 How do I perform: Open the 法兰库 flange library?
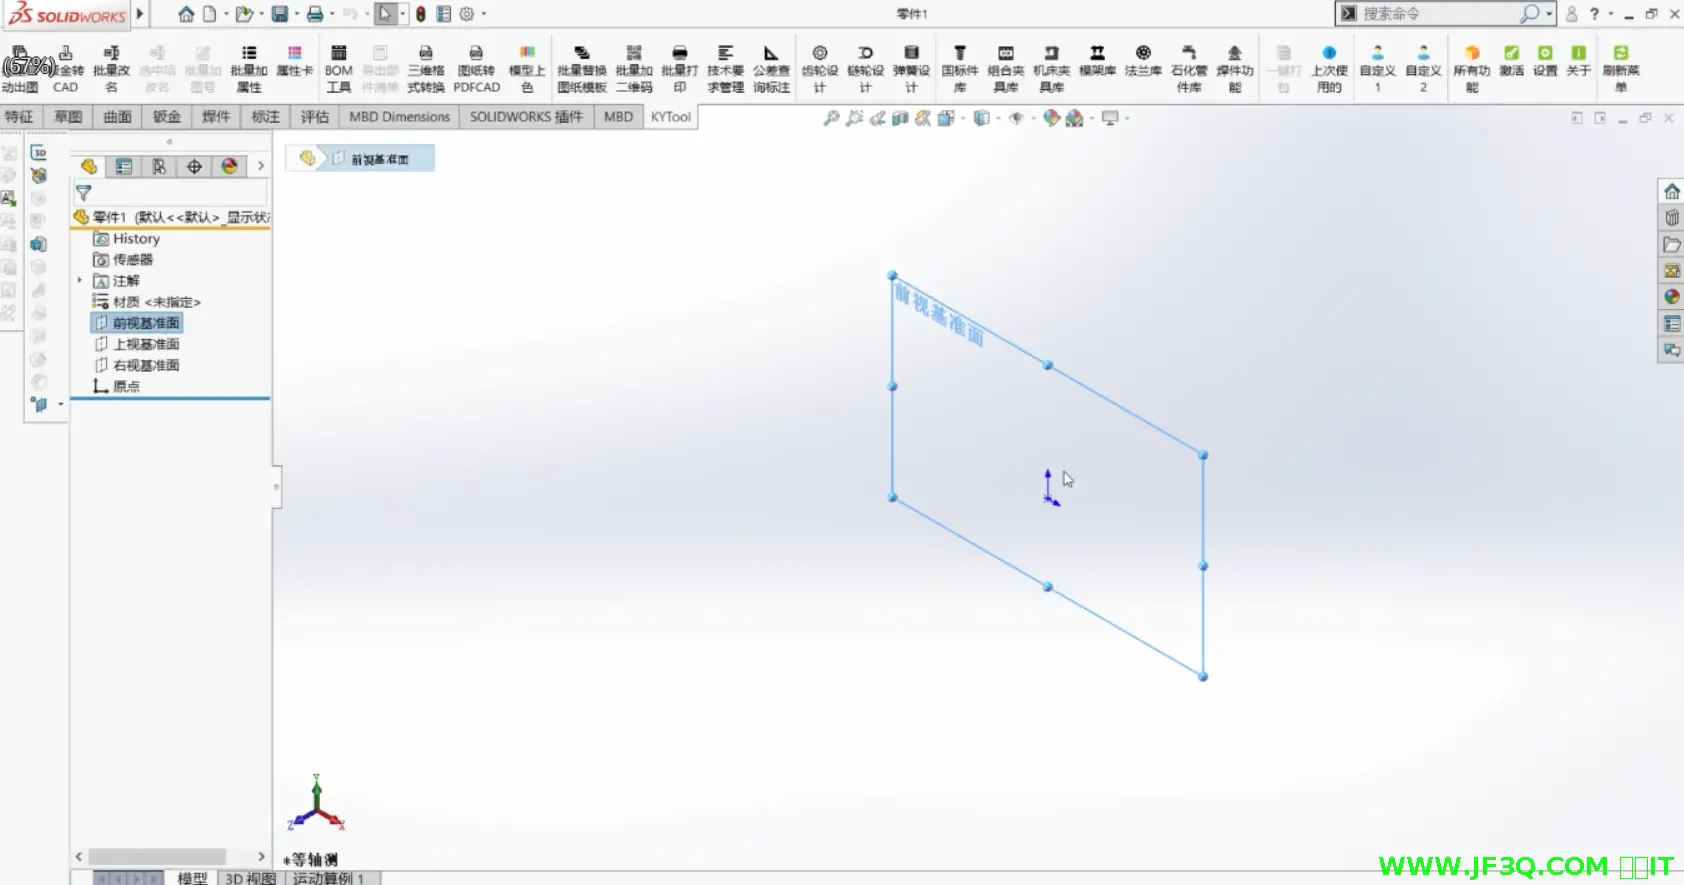click(x=1143, y=61)
